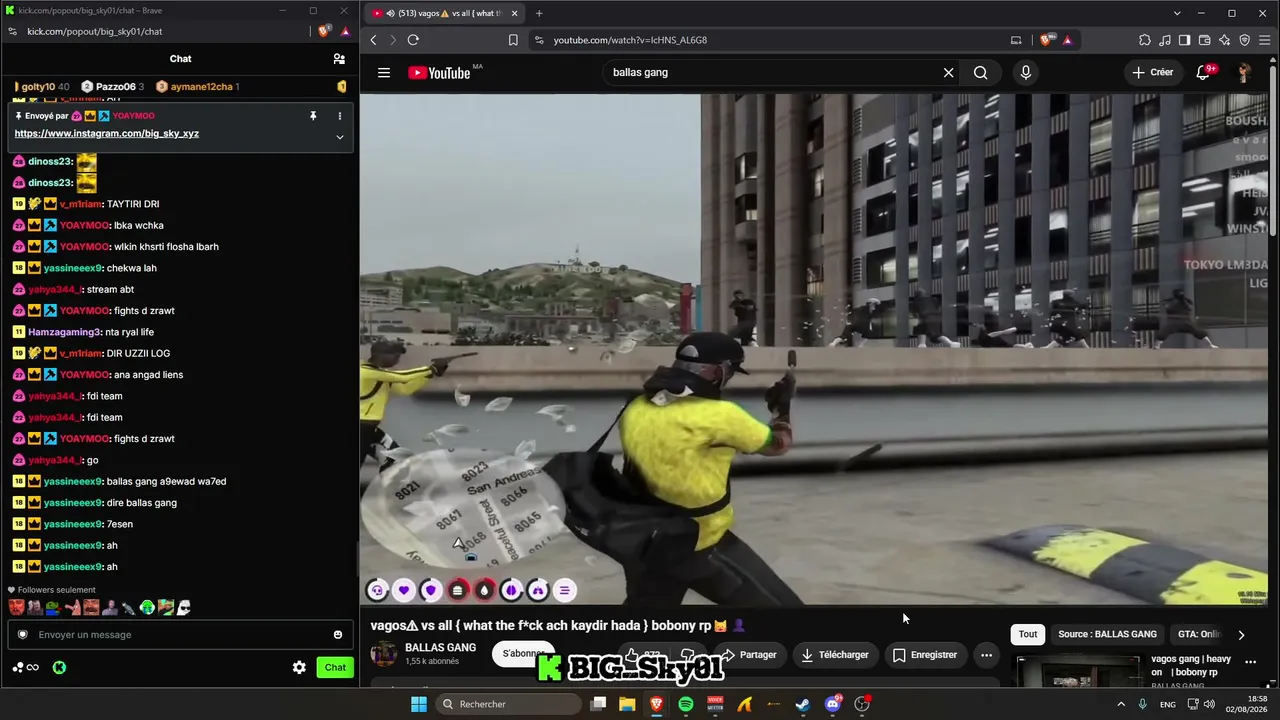Open Leo AI assistant icon

pyautogui.click(x=1224, y=40)
